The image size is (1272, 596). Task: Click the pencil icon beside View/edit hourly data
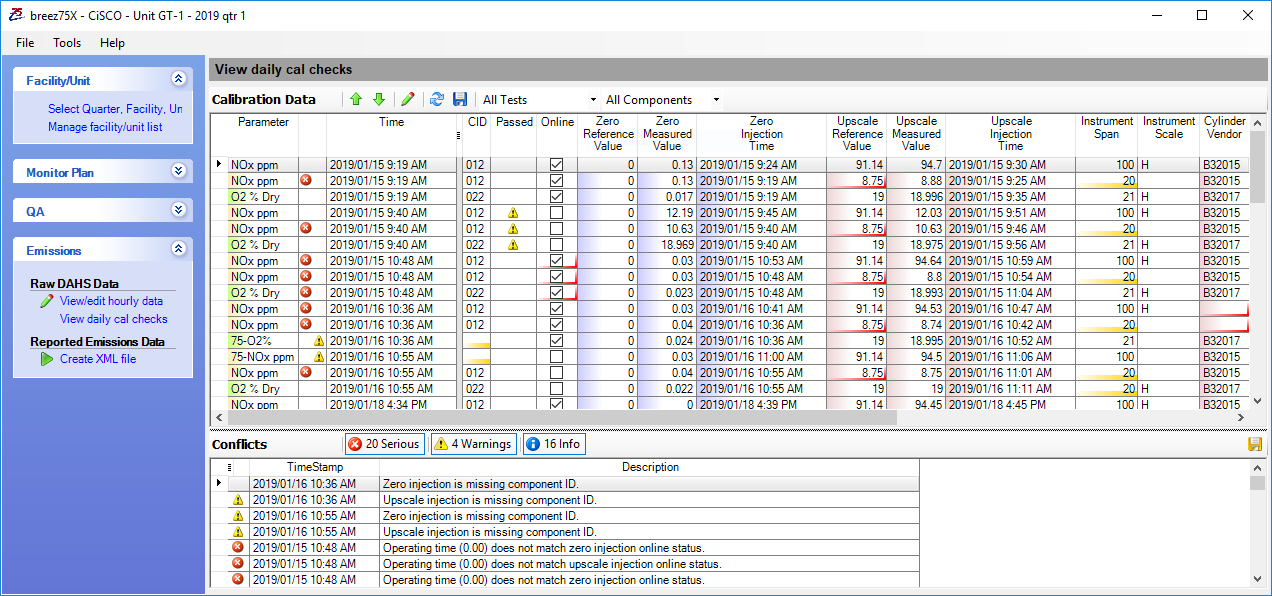pyautogui.click(x=47, y=301)
